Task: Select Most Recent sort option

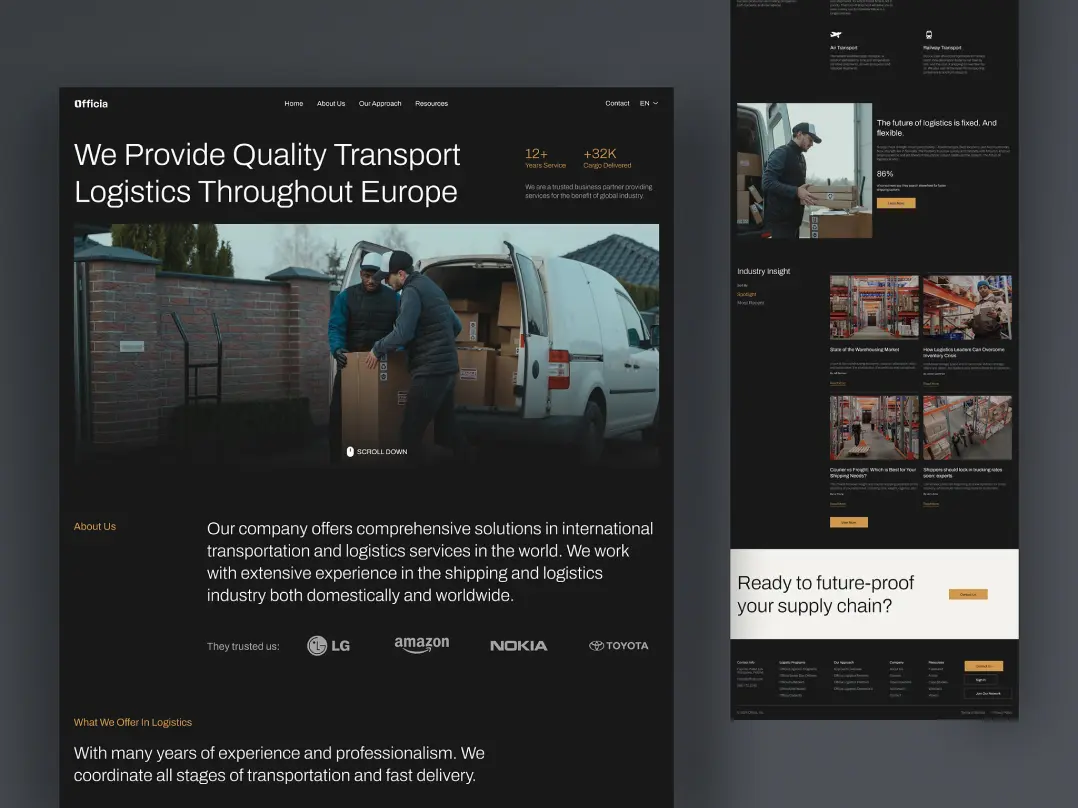Action: click(x=750, y=303)
